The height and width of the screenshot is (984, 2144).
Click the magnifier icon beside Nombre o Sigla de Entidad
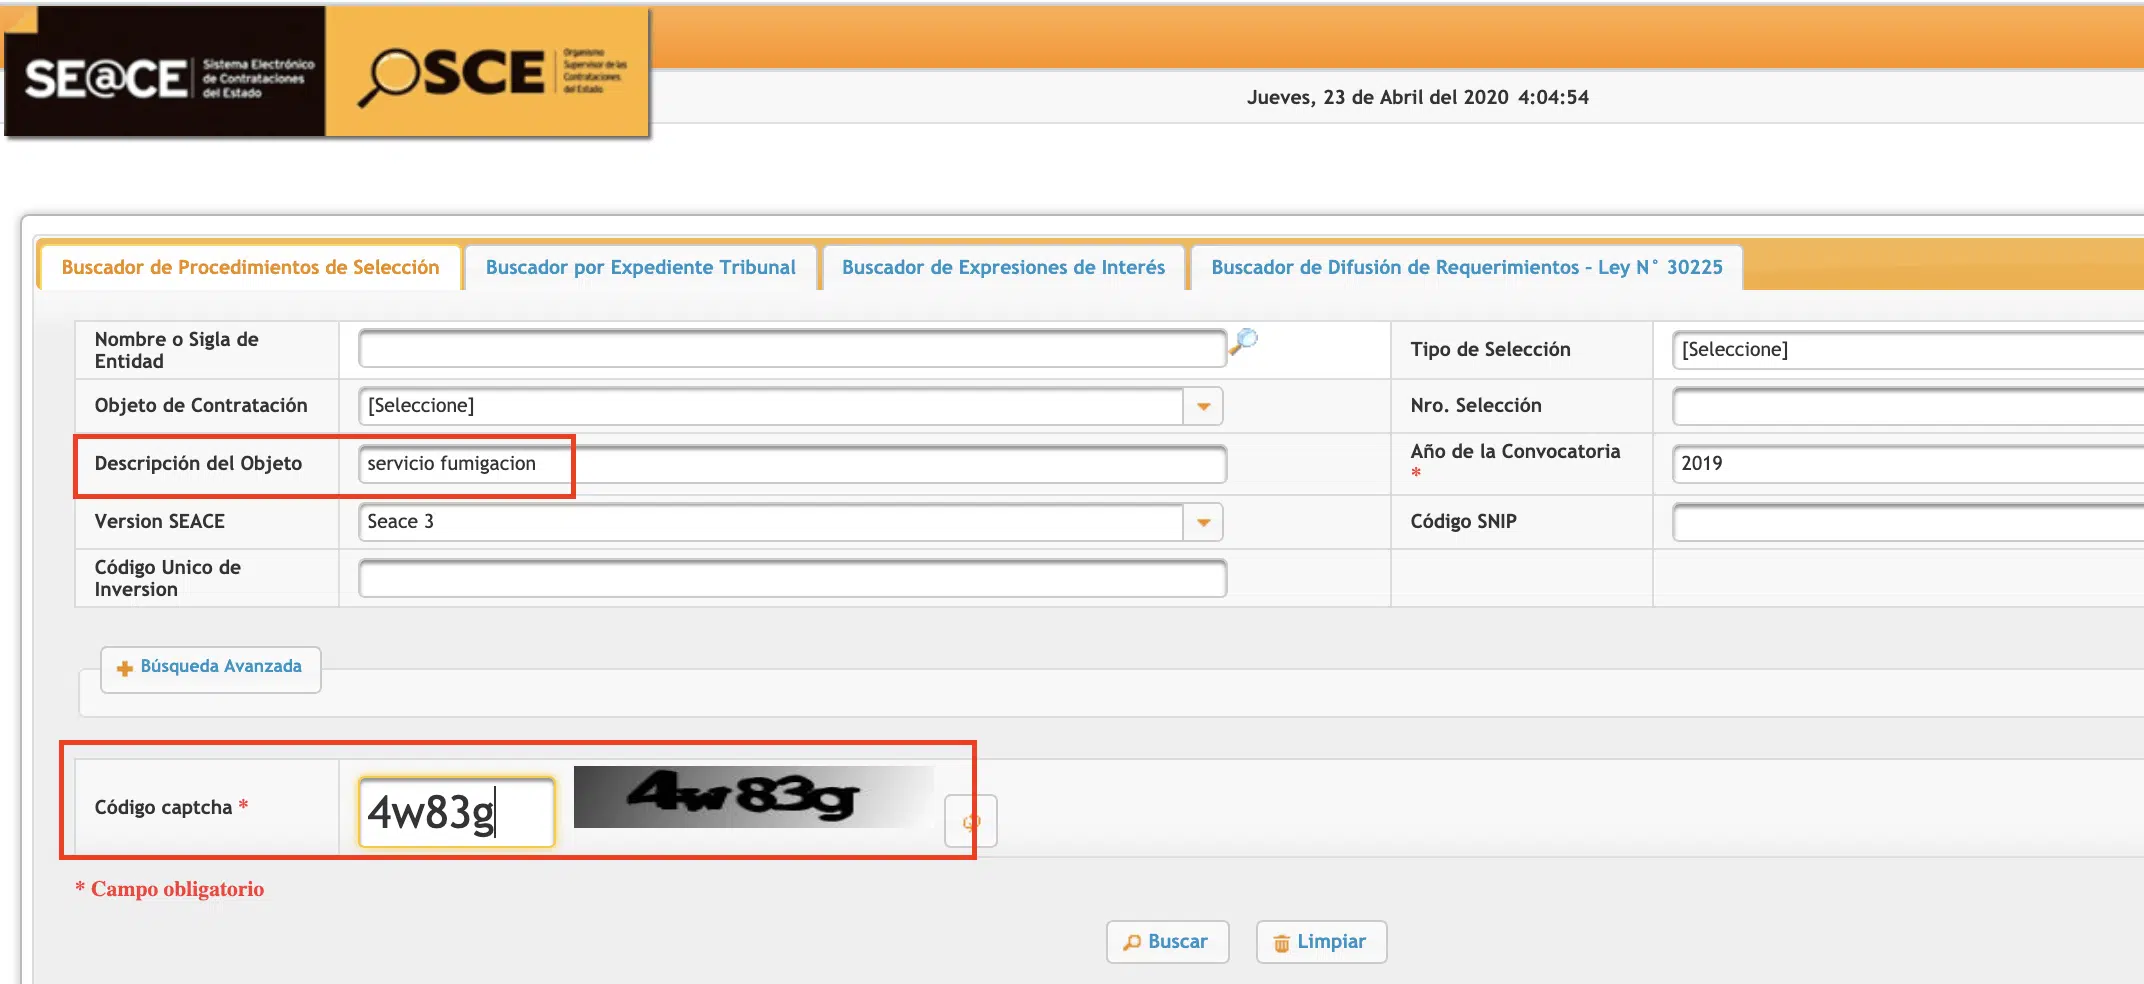point(1243,342)
